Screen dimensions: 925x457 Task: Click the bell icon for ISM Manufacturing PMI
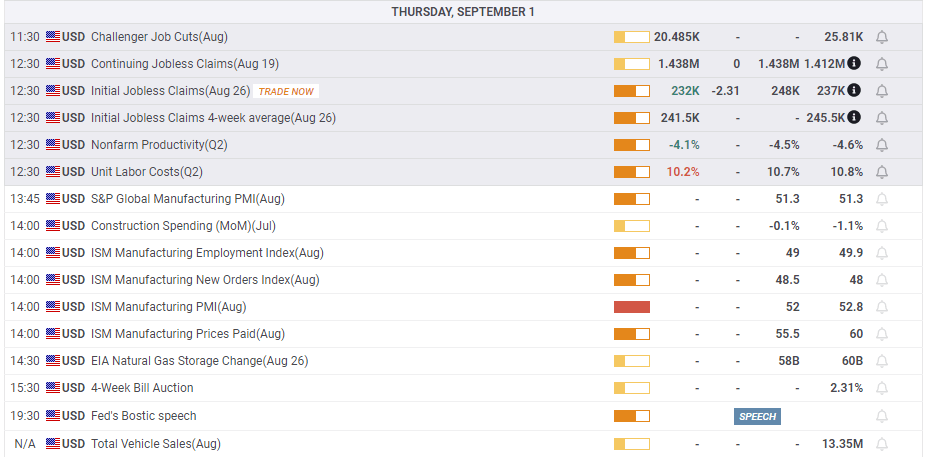pos(881,307)
